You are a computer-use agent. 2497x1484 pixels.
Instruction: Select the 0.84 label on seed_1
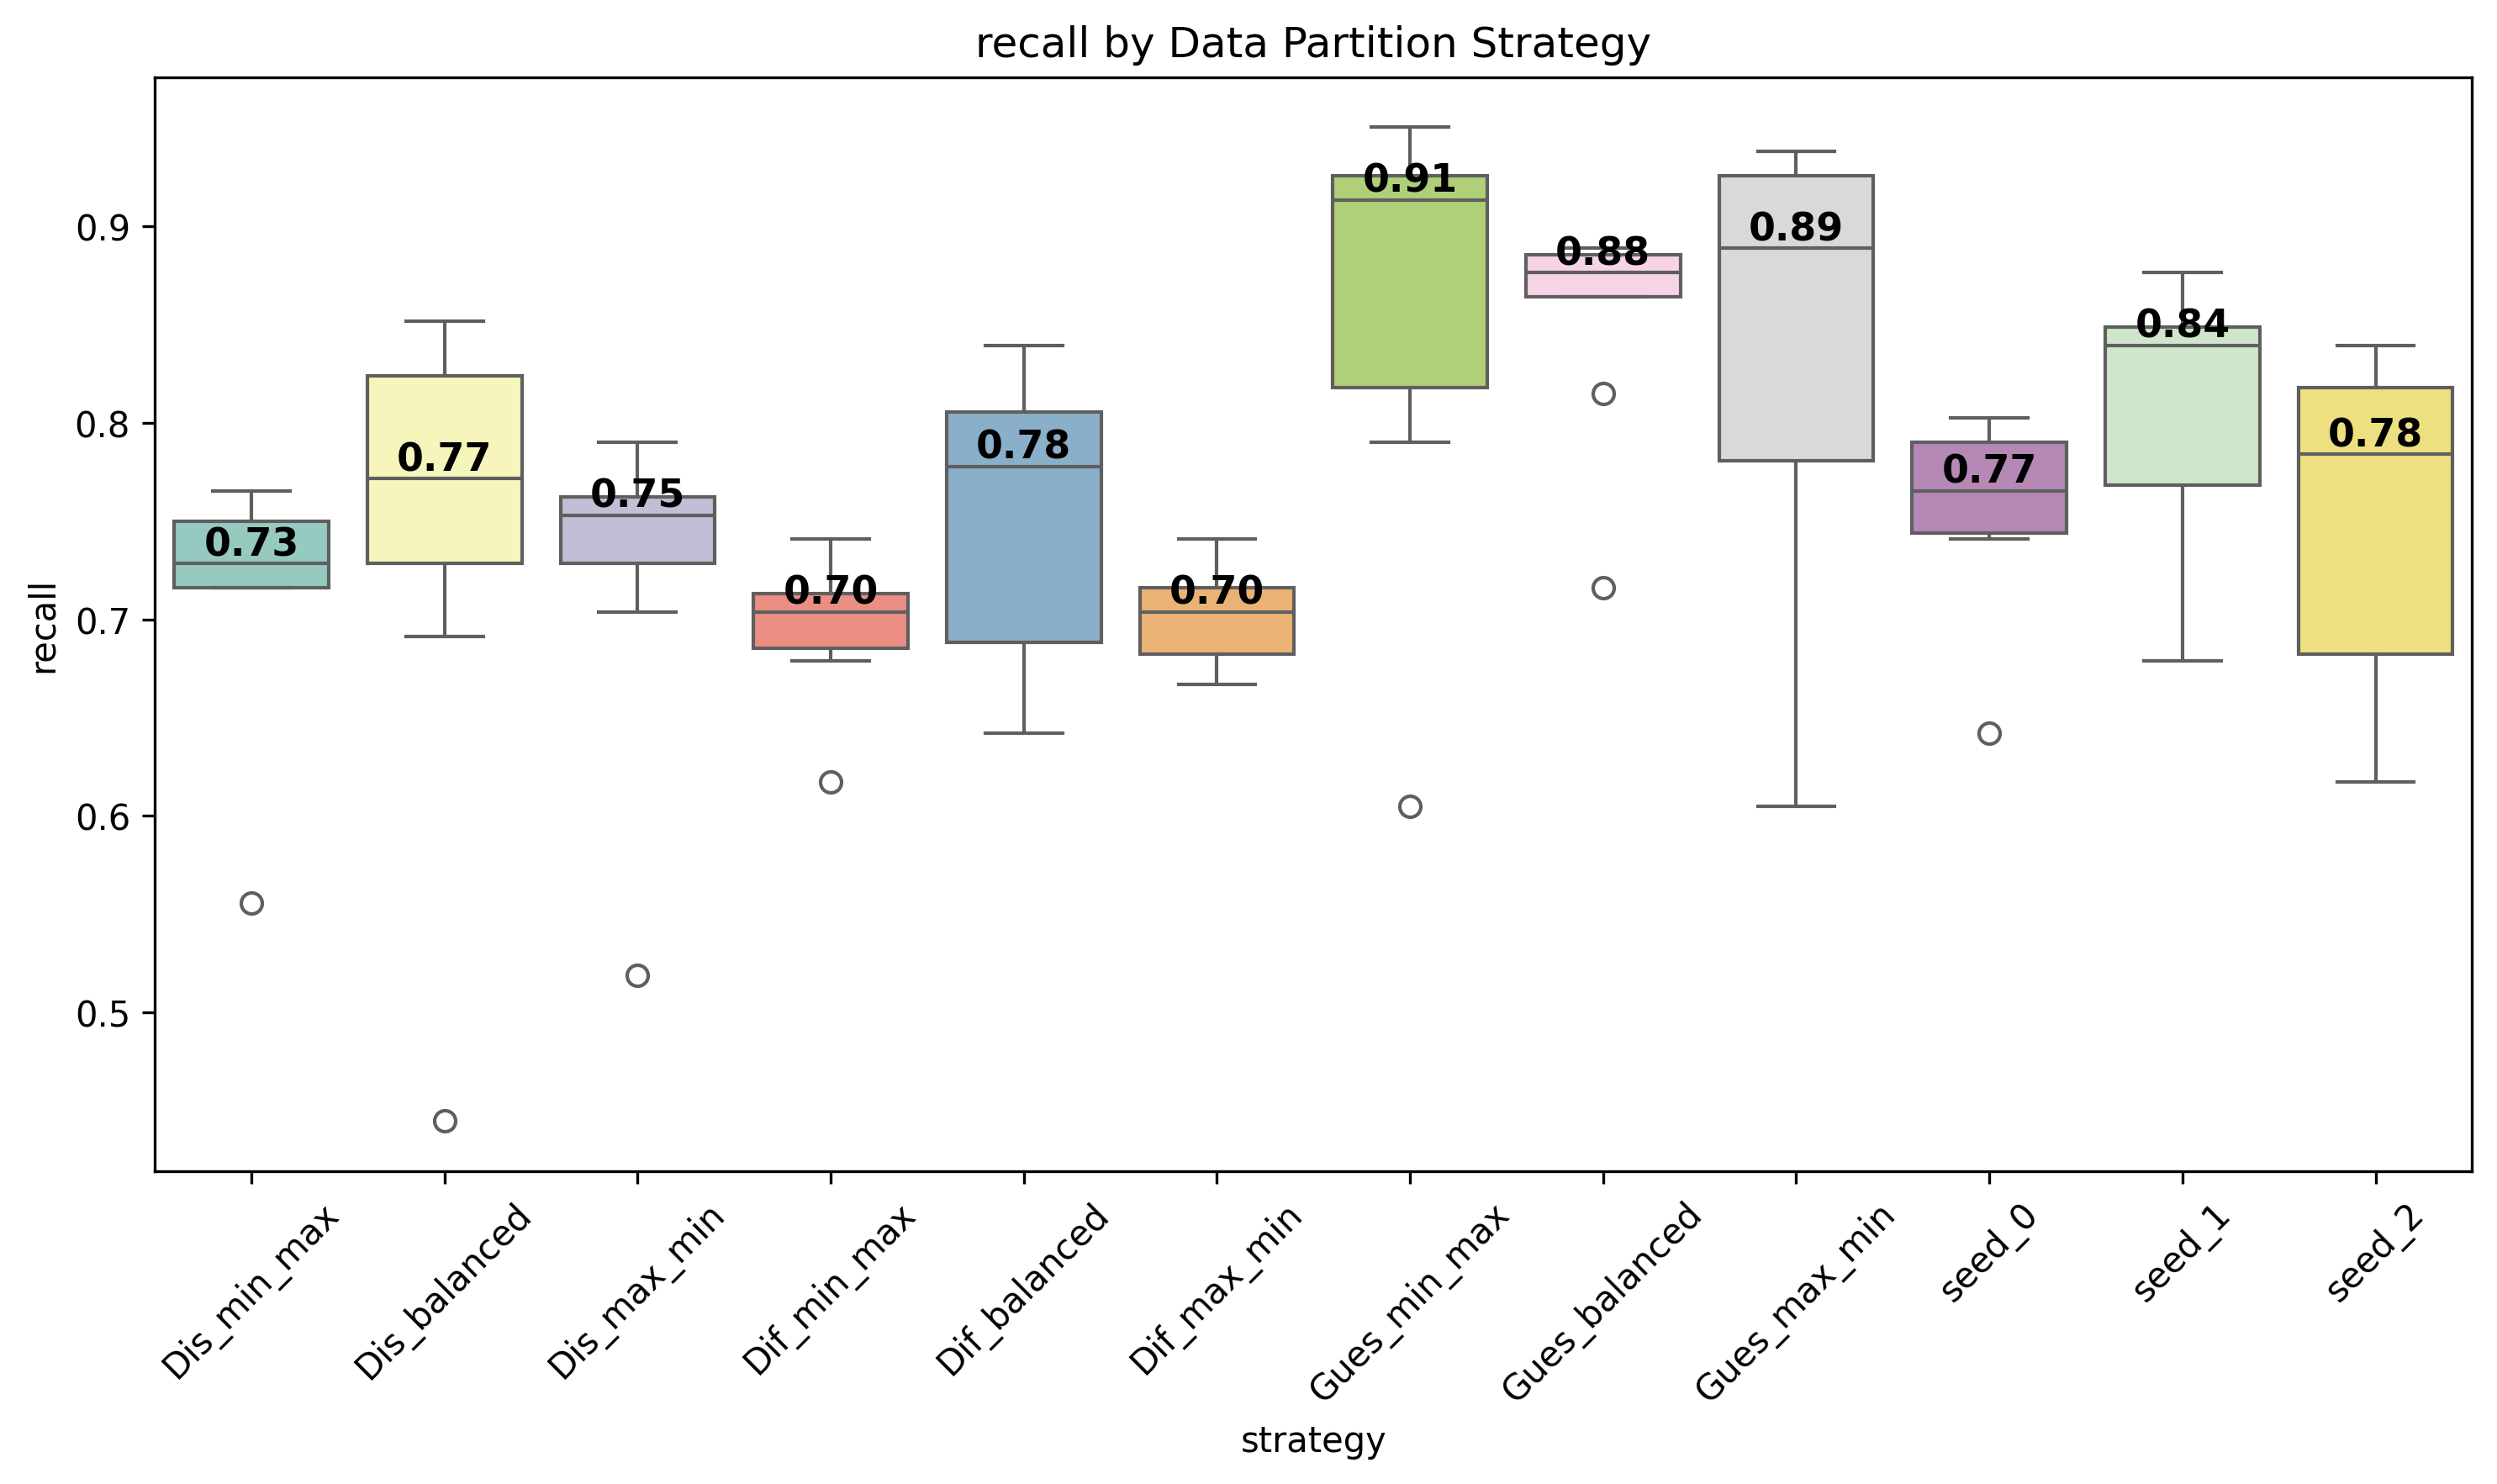click(2181, 324)
